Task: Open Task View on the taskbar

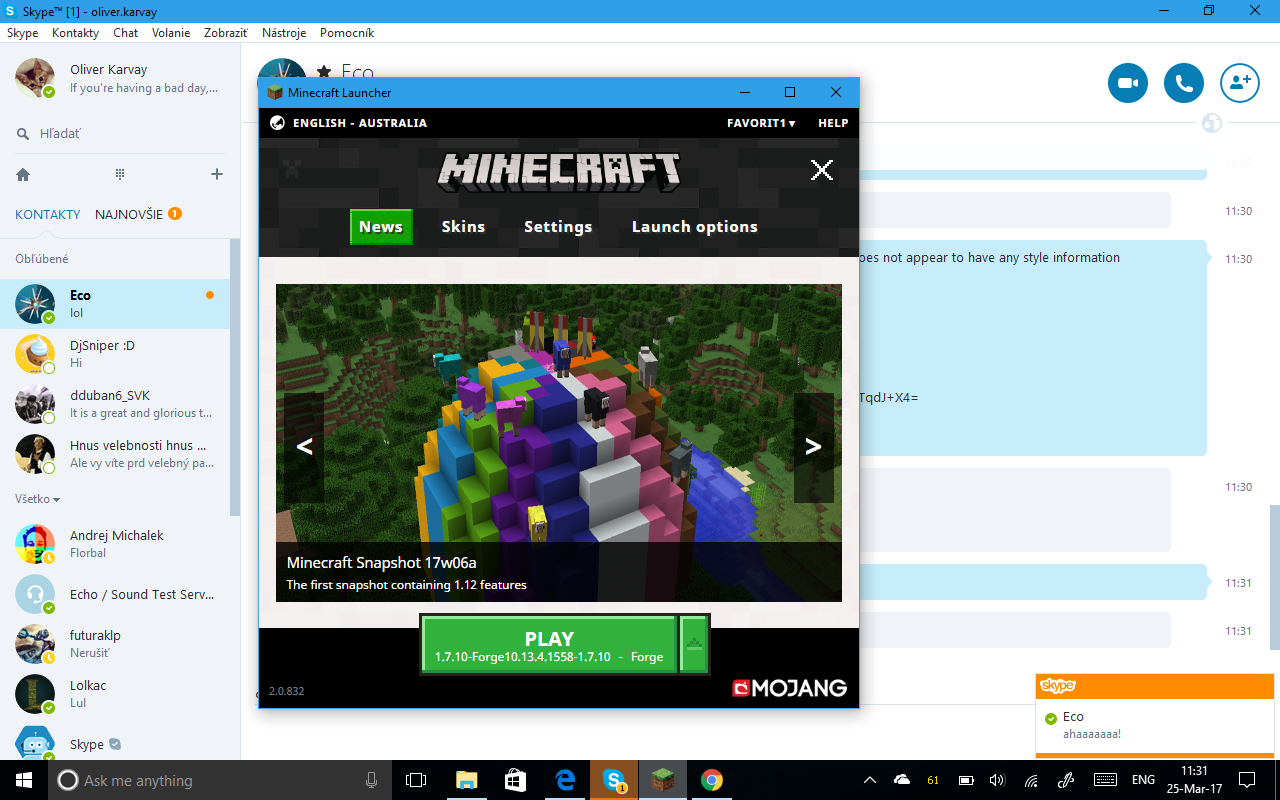Action: (x=416, y=780)
